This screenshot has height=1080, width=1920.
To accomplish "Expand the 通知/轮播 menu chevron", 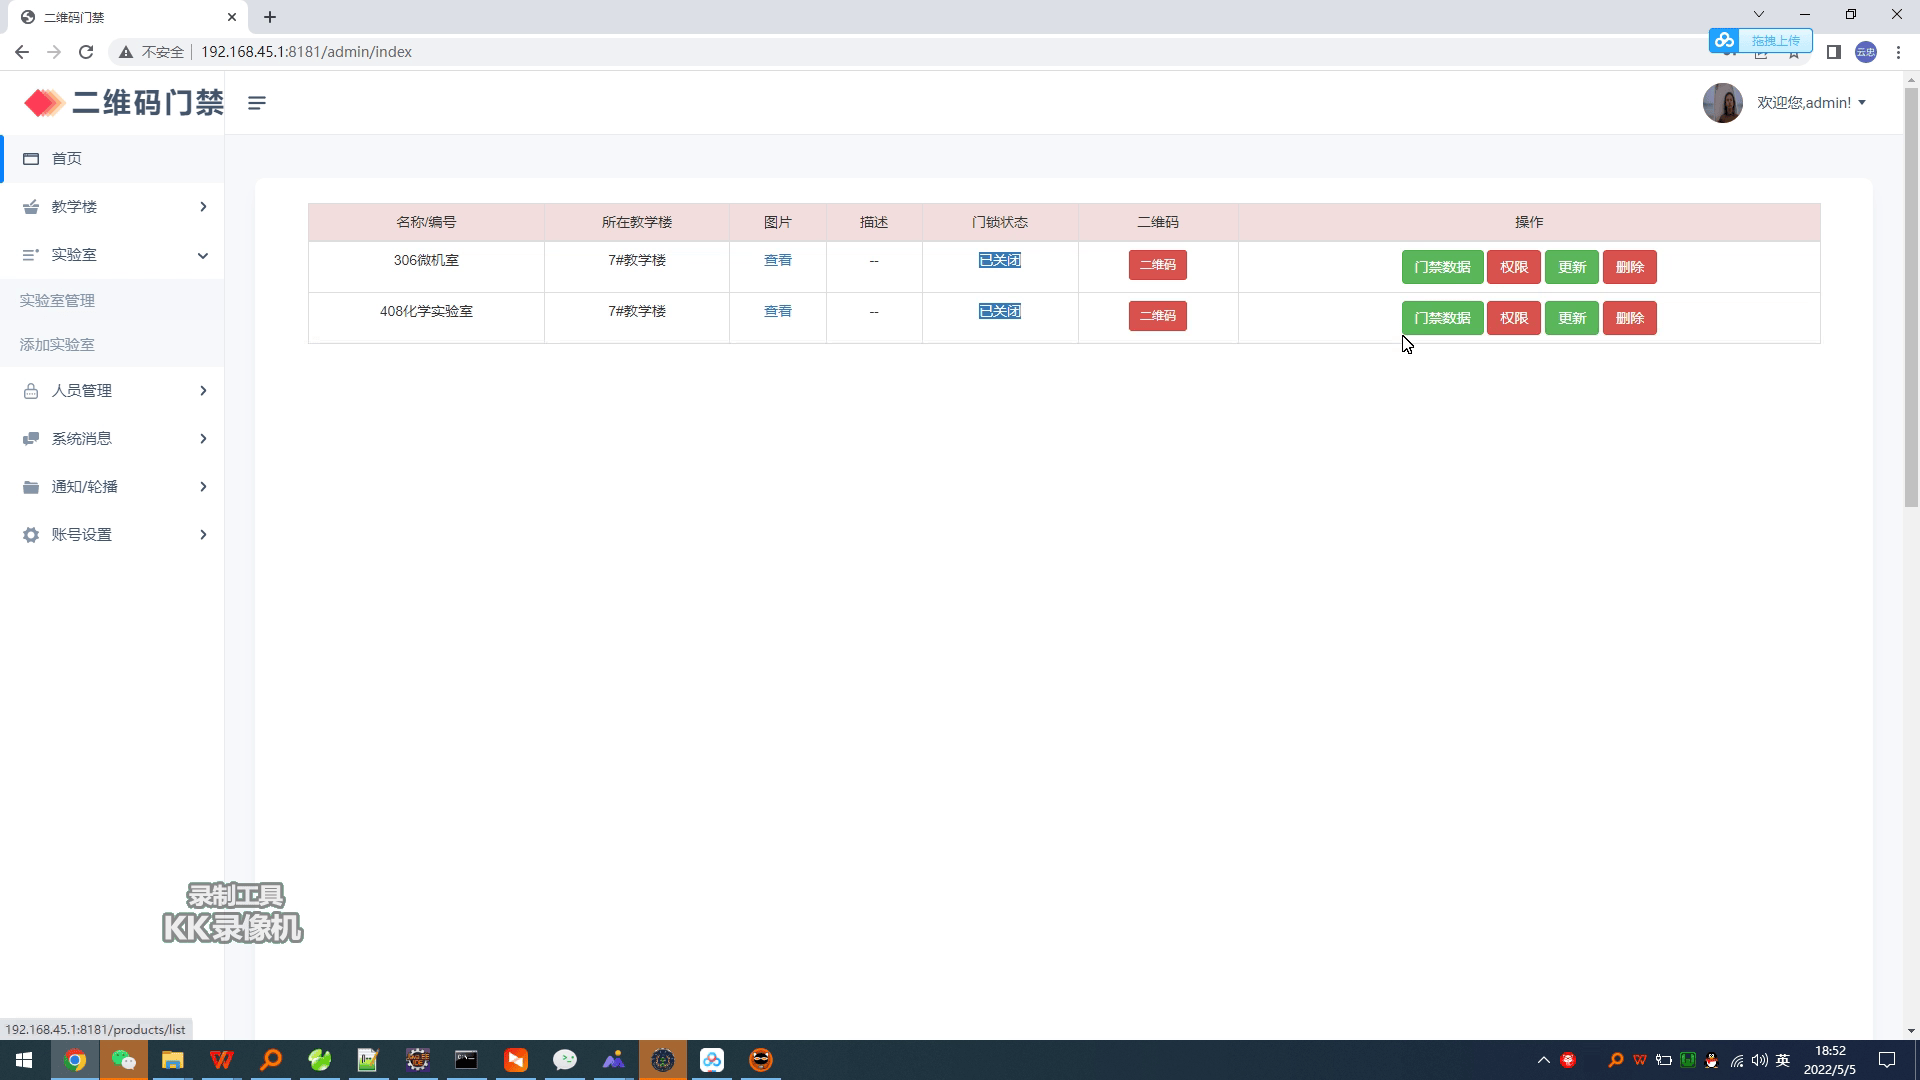I will coord(203,487).
